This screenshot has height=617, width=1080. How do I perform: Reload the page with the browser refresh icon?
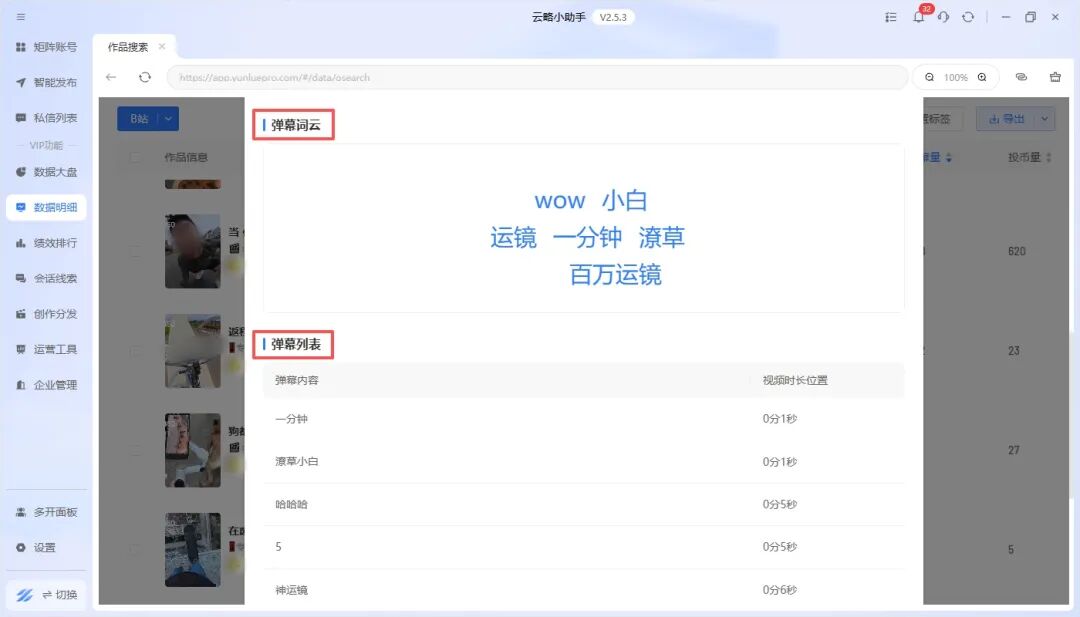click(x=145, y=77)
